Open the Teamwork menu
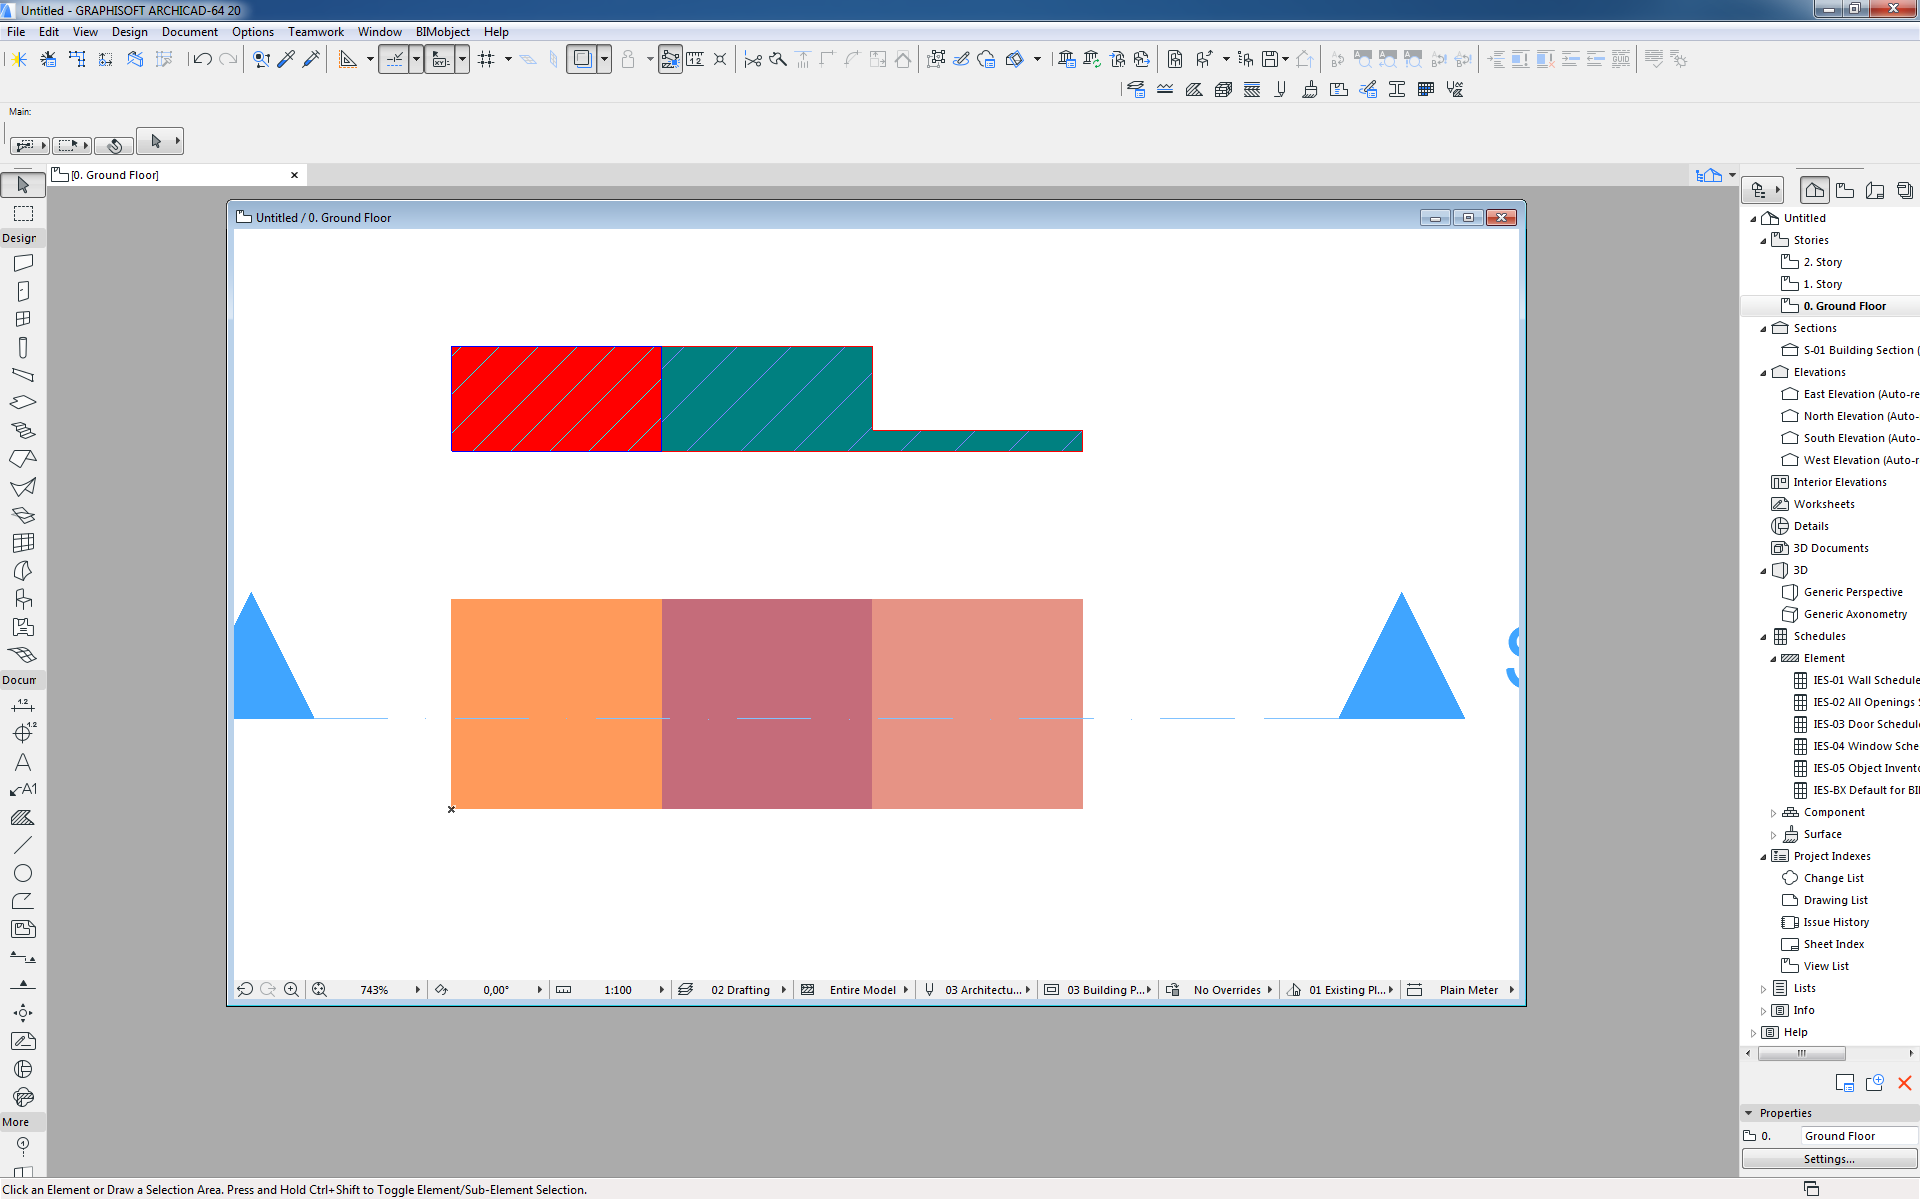This screenshot has height=1200, width=1920. tap(315, 32)
